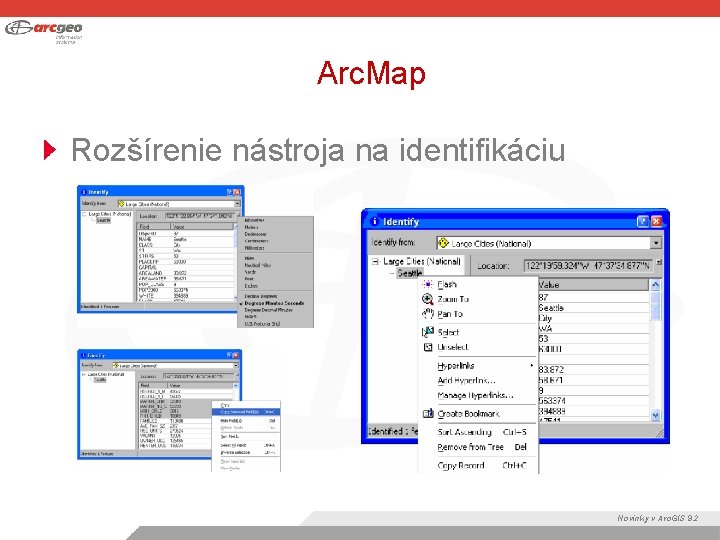Click the info icon in large Identify title bar
Image resolution: width=720 pixels, height=540 pixels.
[x=375, y=221]
